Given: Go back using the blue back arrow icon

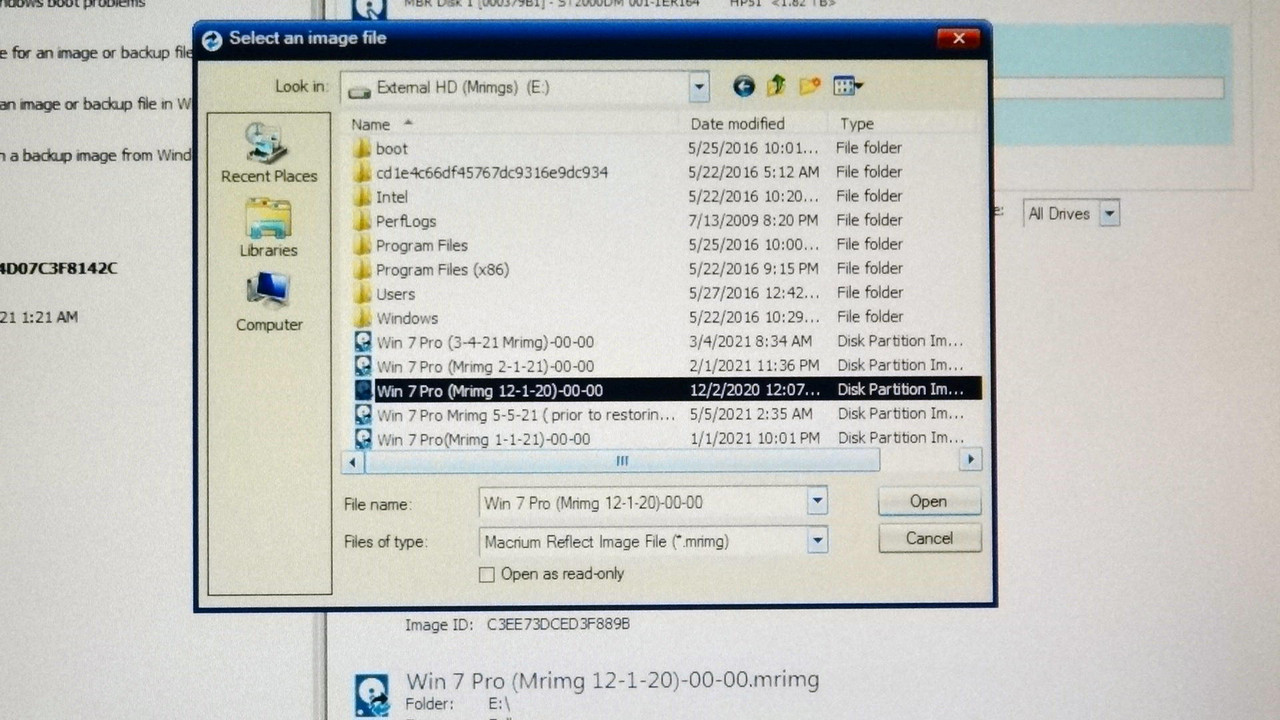Looking at the screenshot, I should (743, 87).
